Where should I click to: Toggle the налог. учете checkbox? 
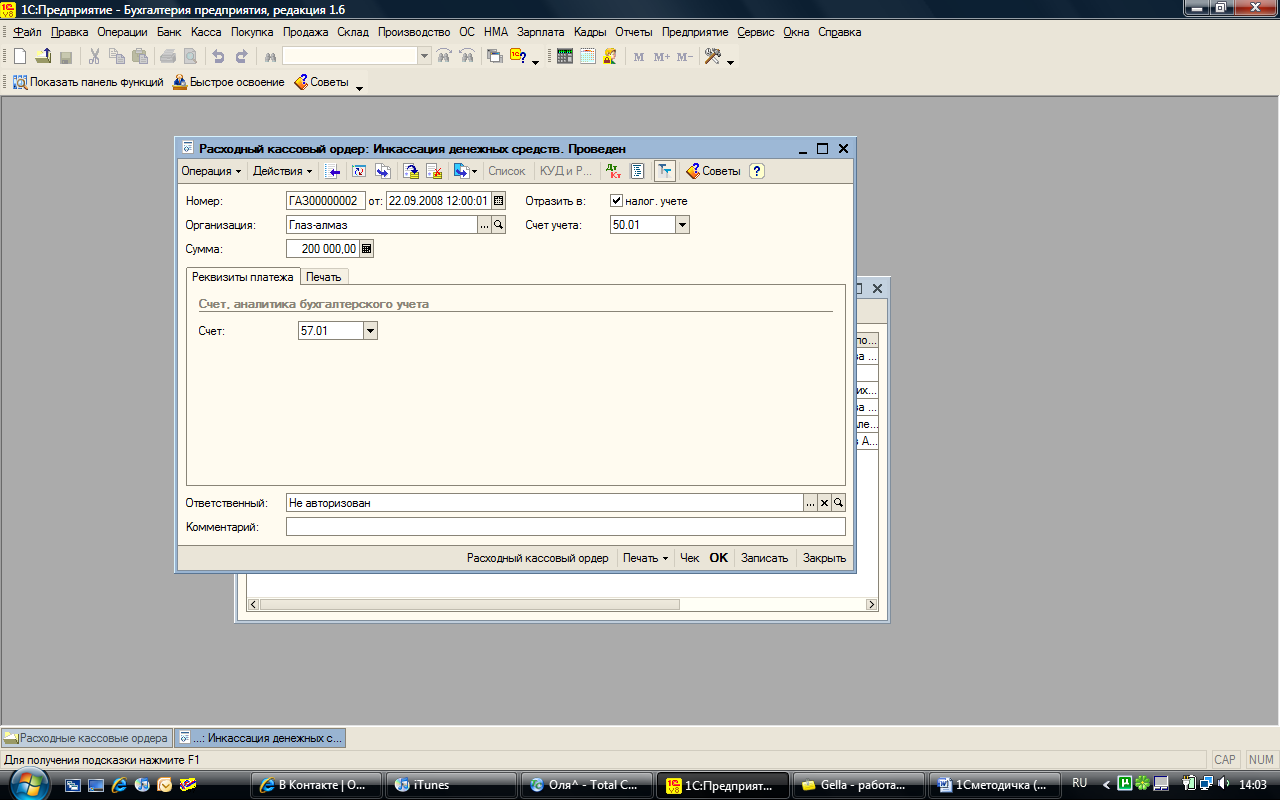pos(617,201)
